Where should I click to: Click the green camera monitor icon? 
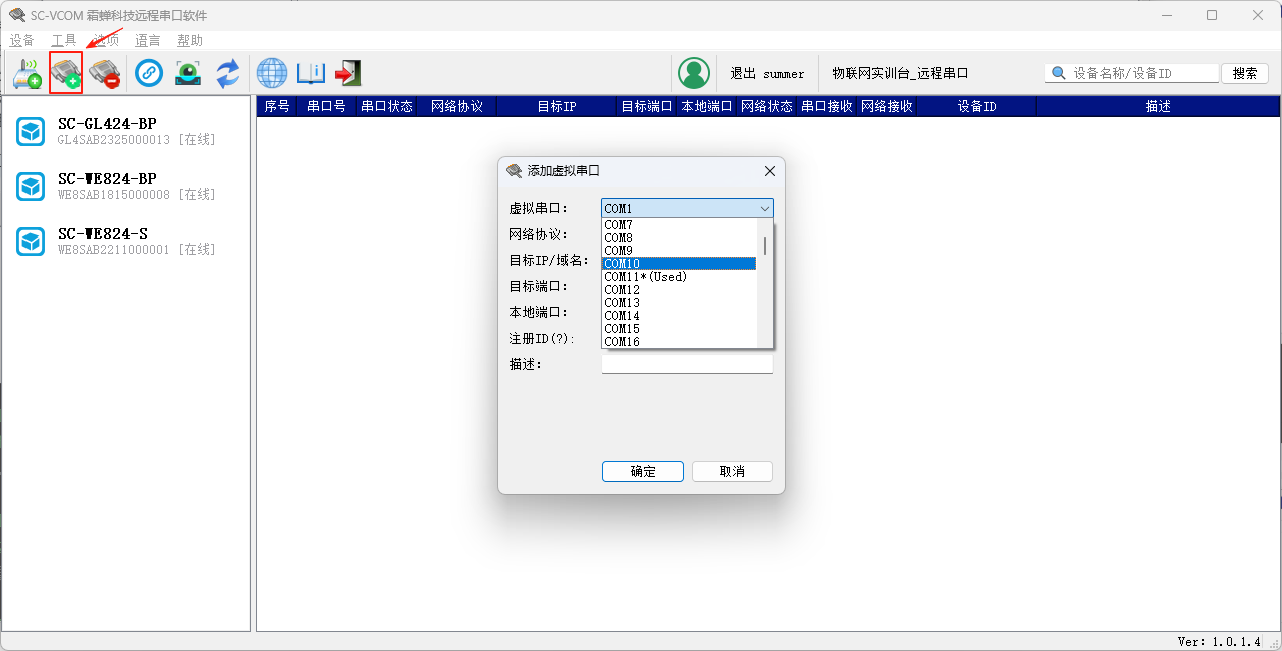tap(188, 73)
